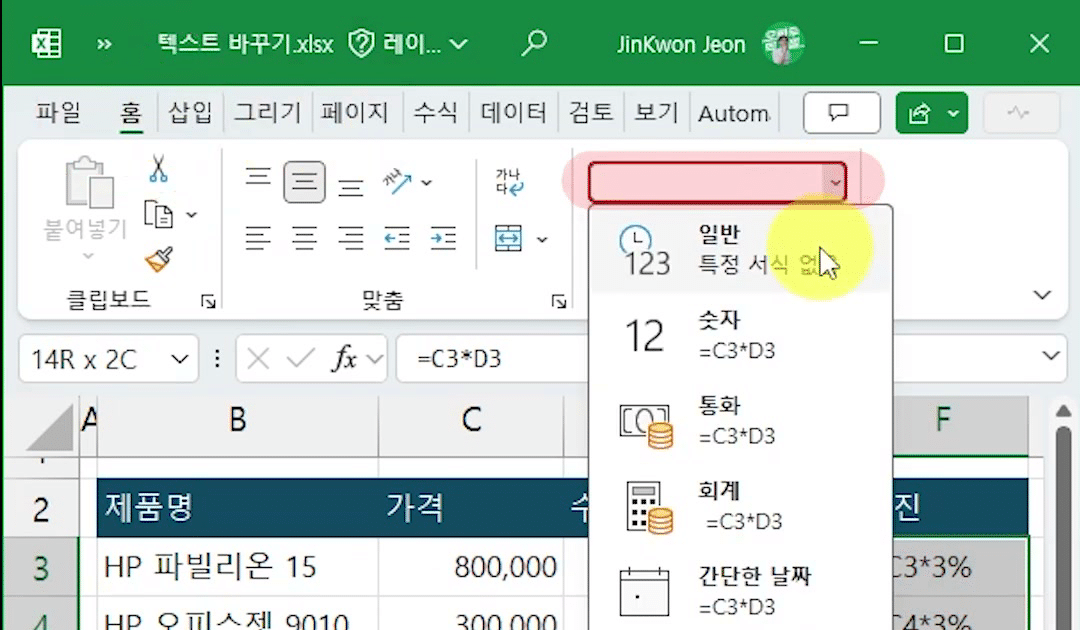Click cell HP 파빌리온 15
Image resolution: width=1080 pixels, height=630 pixels.
pos(238,568)
